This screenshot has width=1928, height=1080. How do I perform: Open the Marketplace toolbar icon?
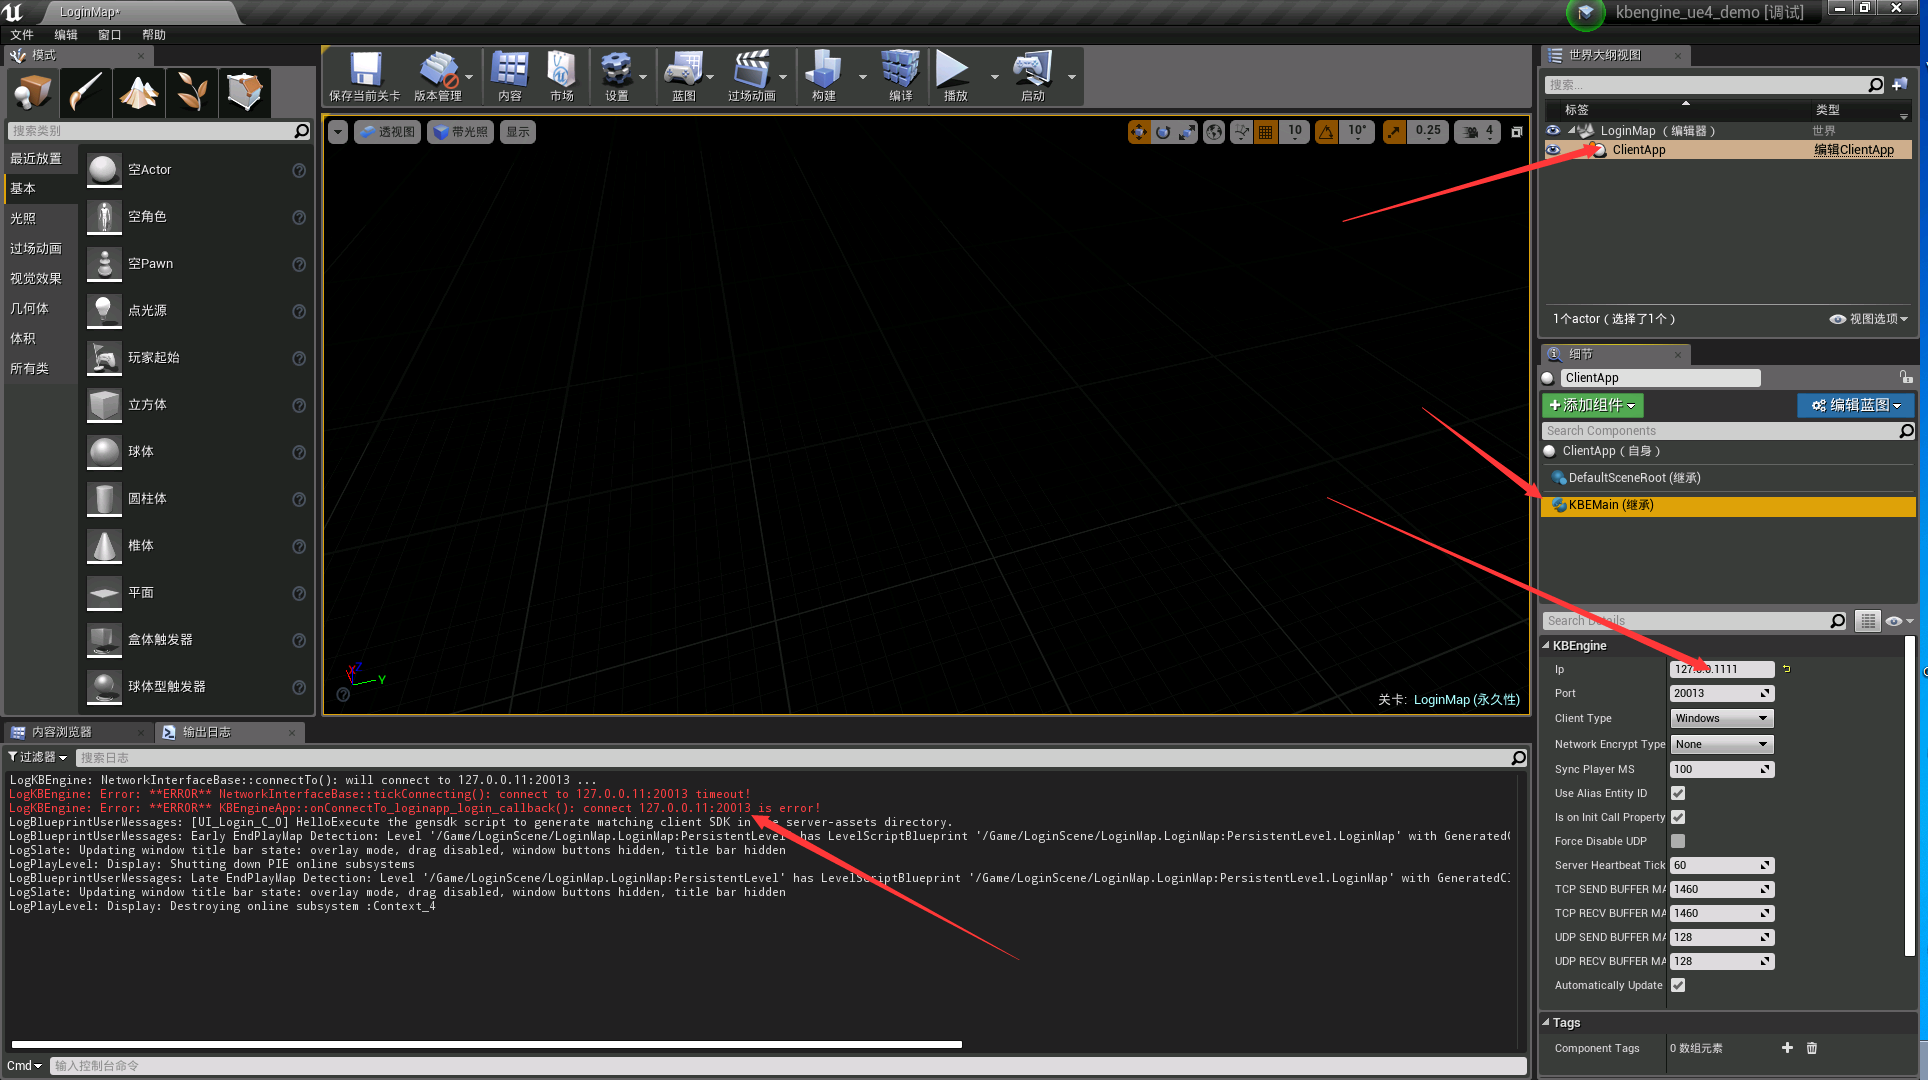[561, 76]
